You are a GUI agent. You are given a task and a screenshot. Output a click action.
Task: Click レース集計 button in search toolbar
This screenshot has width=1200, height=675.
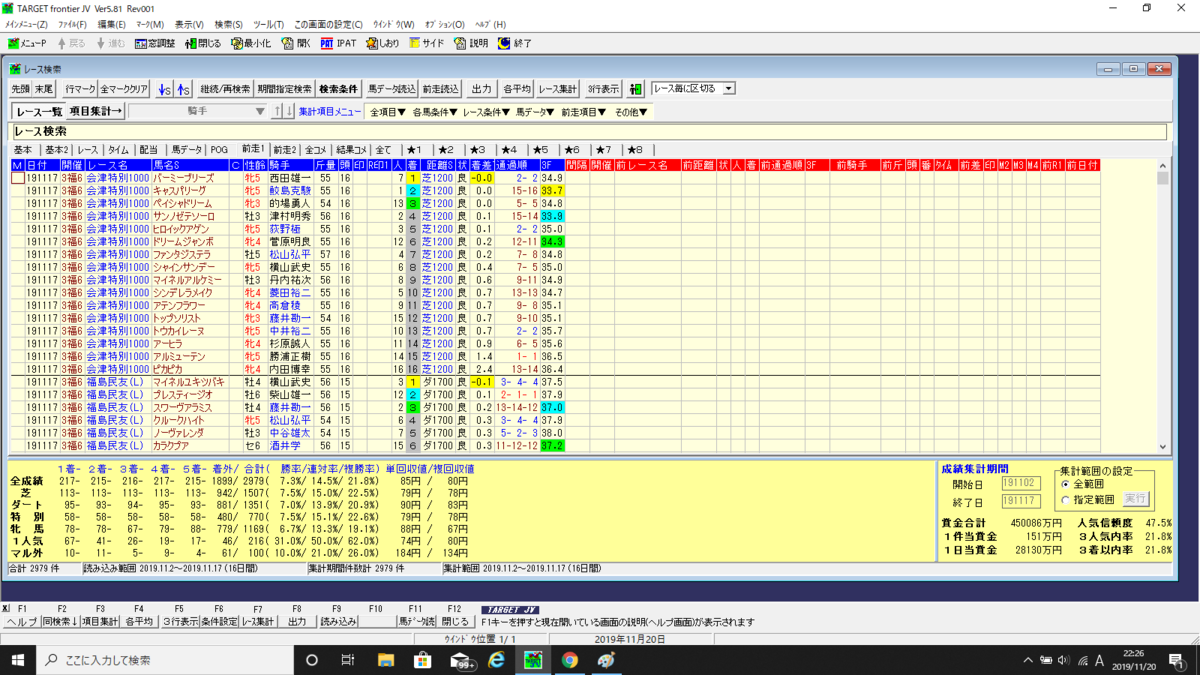(x=559, y=89)
